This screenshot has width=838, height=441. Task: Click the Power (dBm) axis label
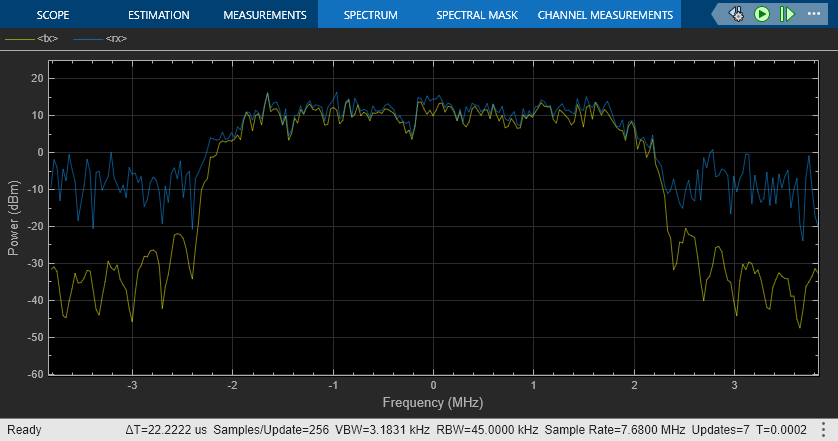click(x=13, y=218)
